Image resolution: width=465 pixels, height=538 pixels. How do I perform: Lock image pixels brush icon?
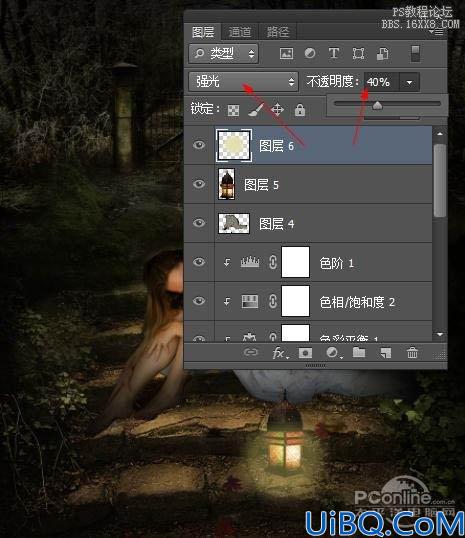(x=256, y=110)
